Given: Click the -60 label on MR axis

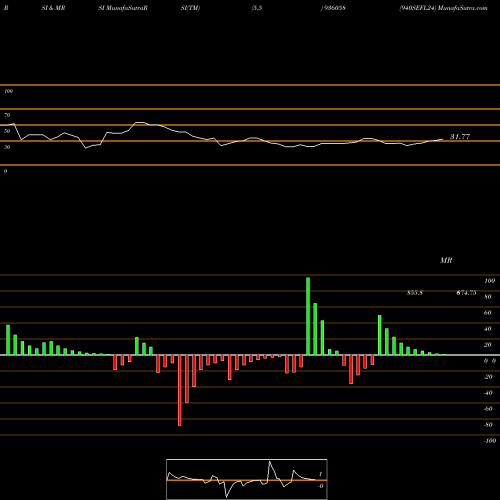Looking at the screenshot, I should (488, 409).
